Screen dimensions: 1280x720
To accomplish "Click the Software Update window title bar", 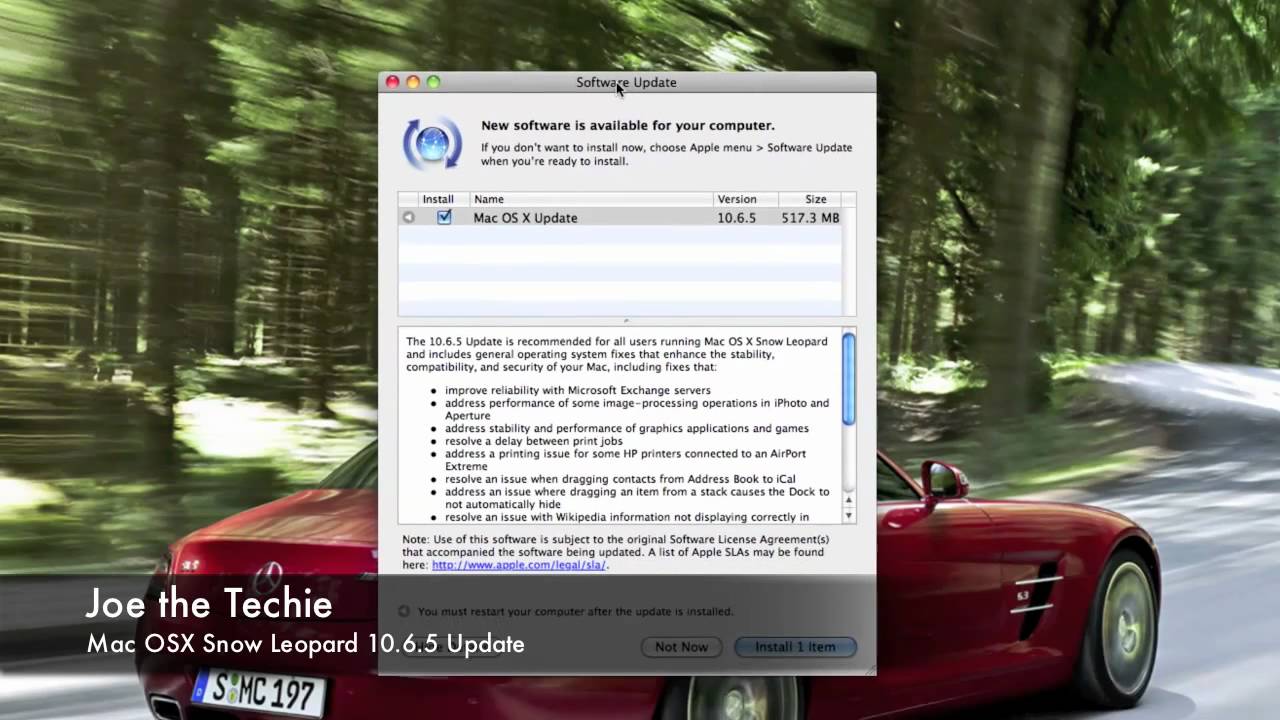I will [x=626, y=82].
